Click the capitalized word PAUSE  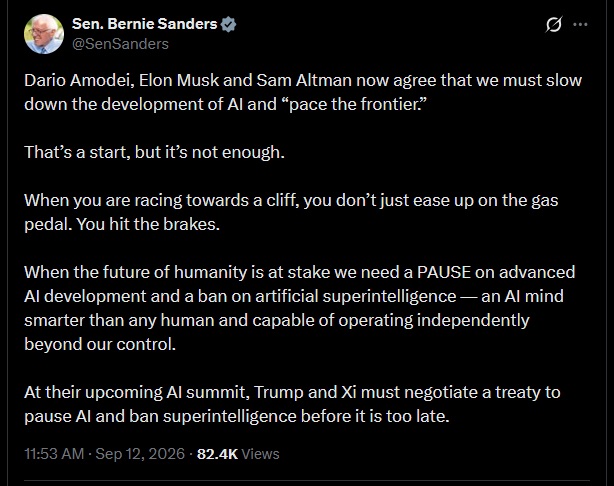pos(444,272)
